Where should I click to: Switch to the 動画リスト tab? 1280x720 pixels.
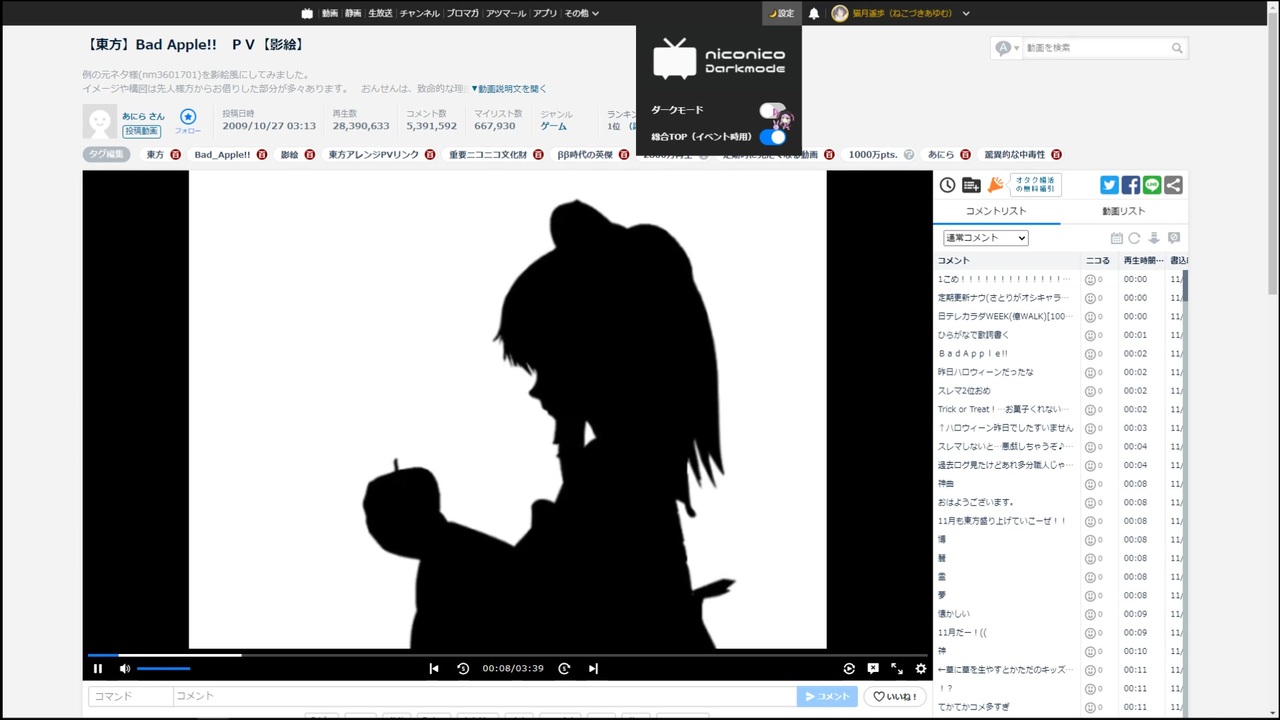1124,211
